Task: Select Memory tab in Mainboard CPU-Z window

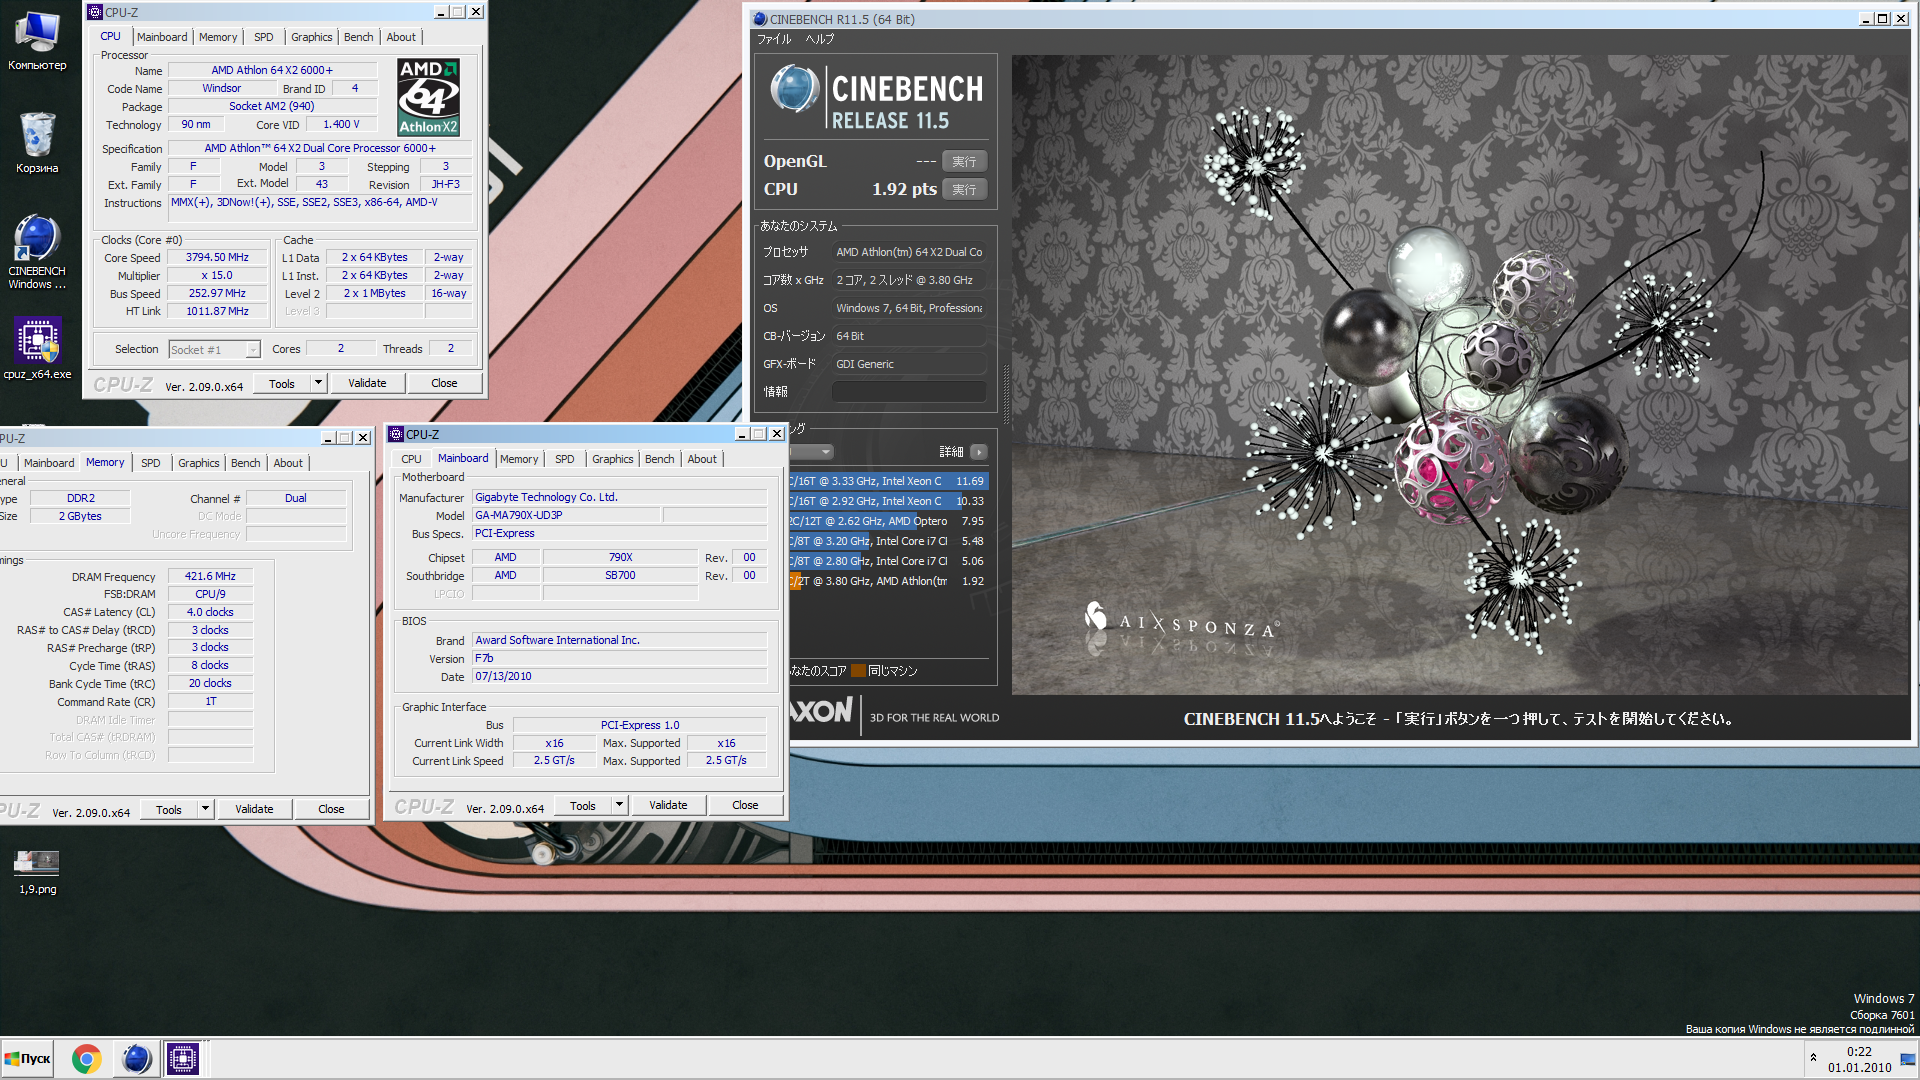Action: [x=519, y=459]
